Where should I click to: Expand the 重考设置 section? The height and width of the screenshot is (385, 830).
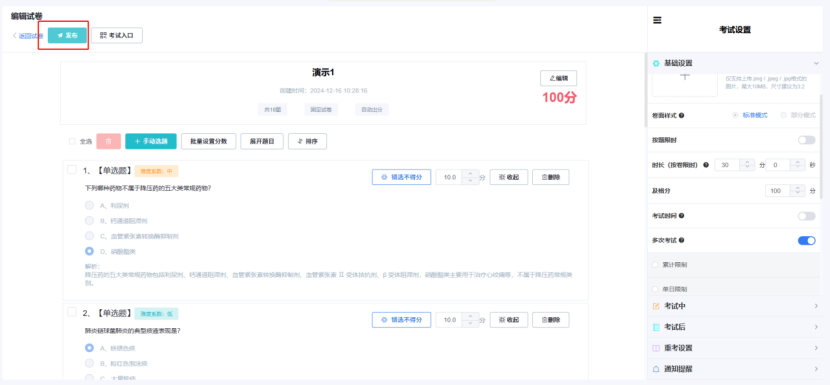[x=734, y=348]
